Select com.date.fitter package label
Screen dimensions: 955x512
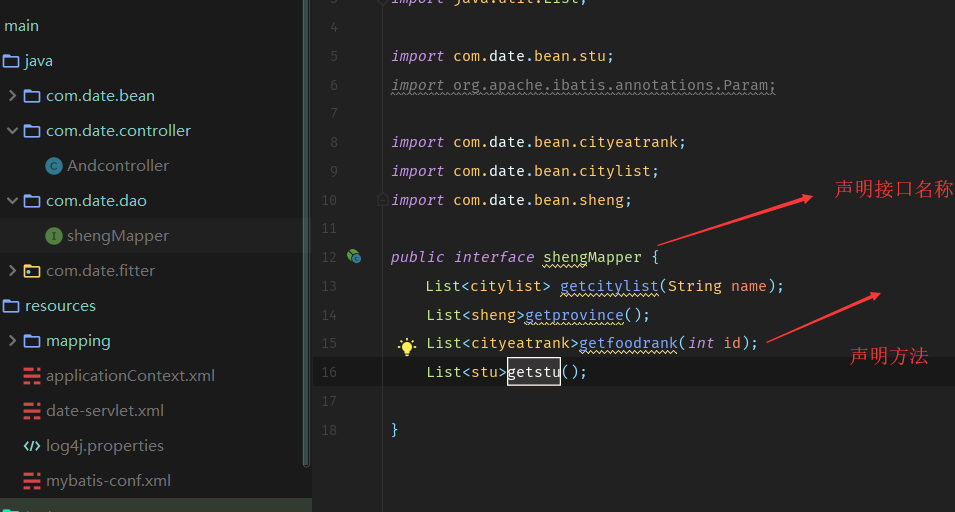[x=100, y=270]
